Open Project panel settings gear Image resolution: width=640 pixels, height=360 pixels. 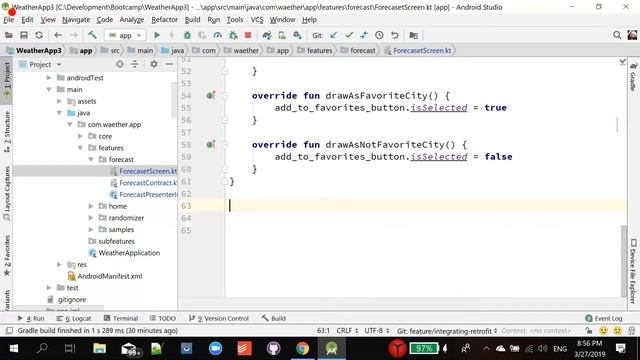click(x=154, y=64)
